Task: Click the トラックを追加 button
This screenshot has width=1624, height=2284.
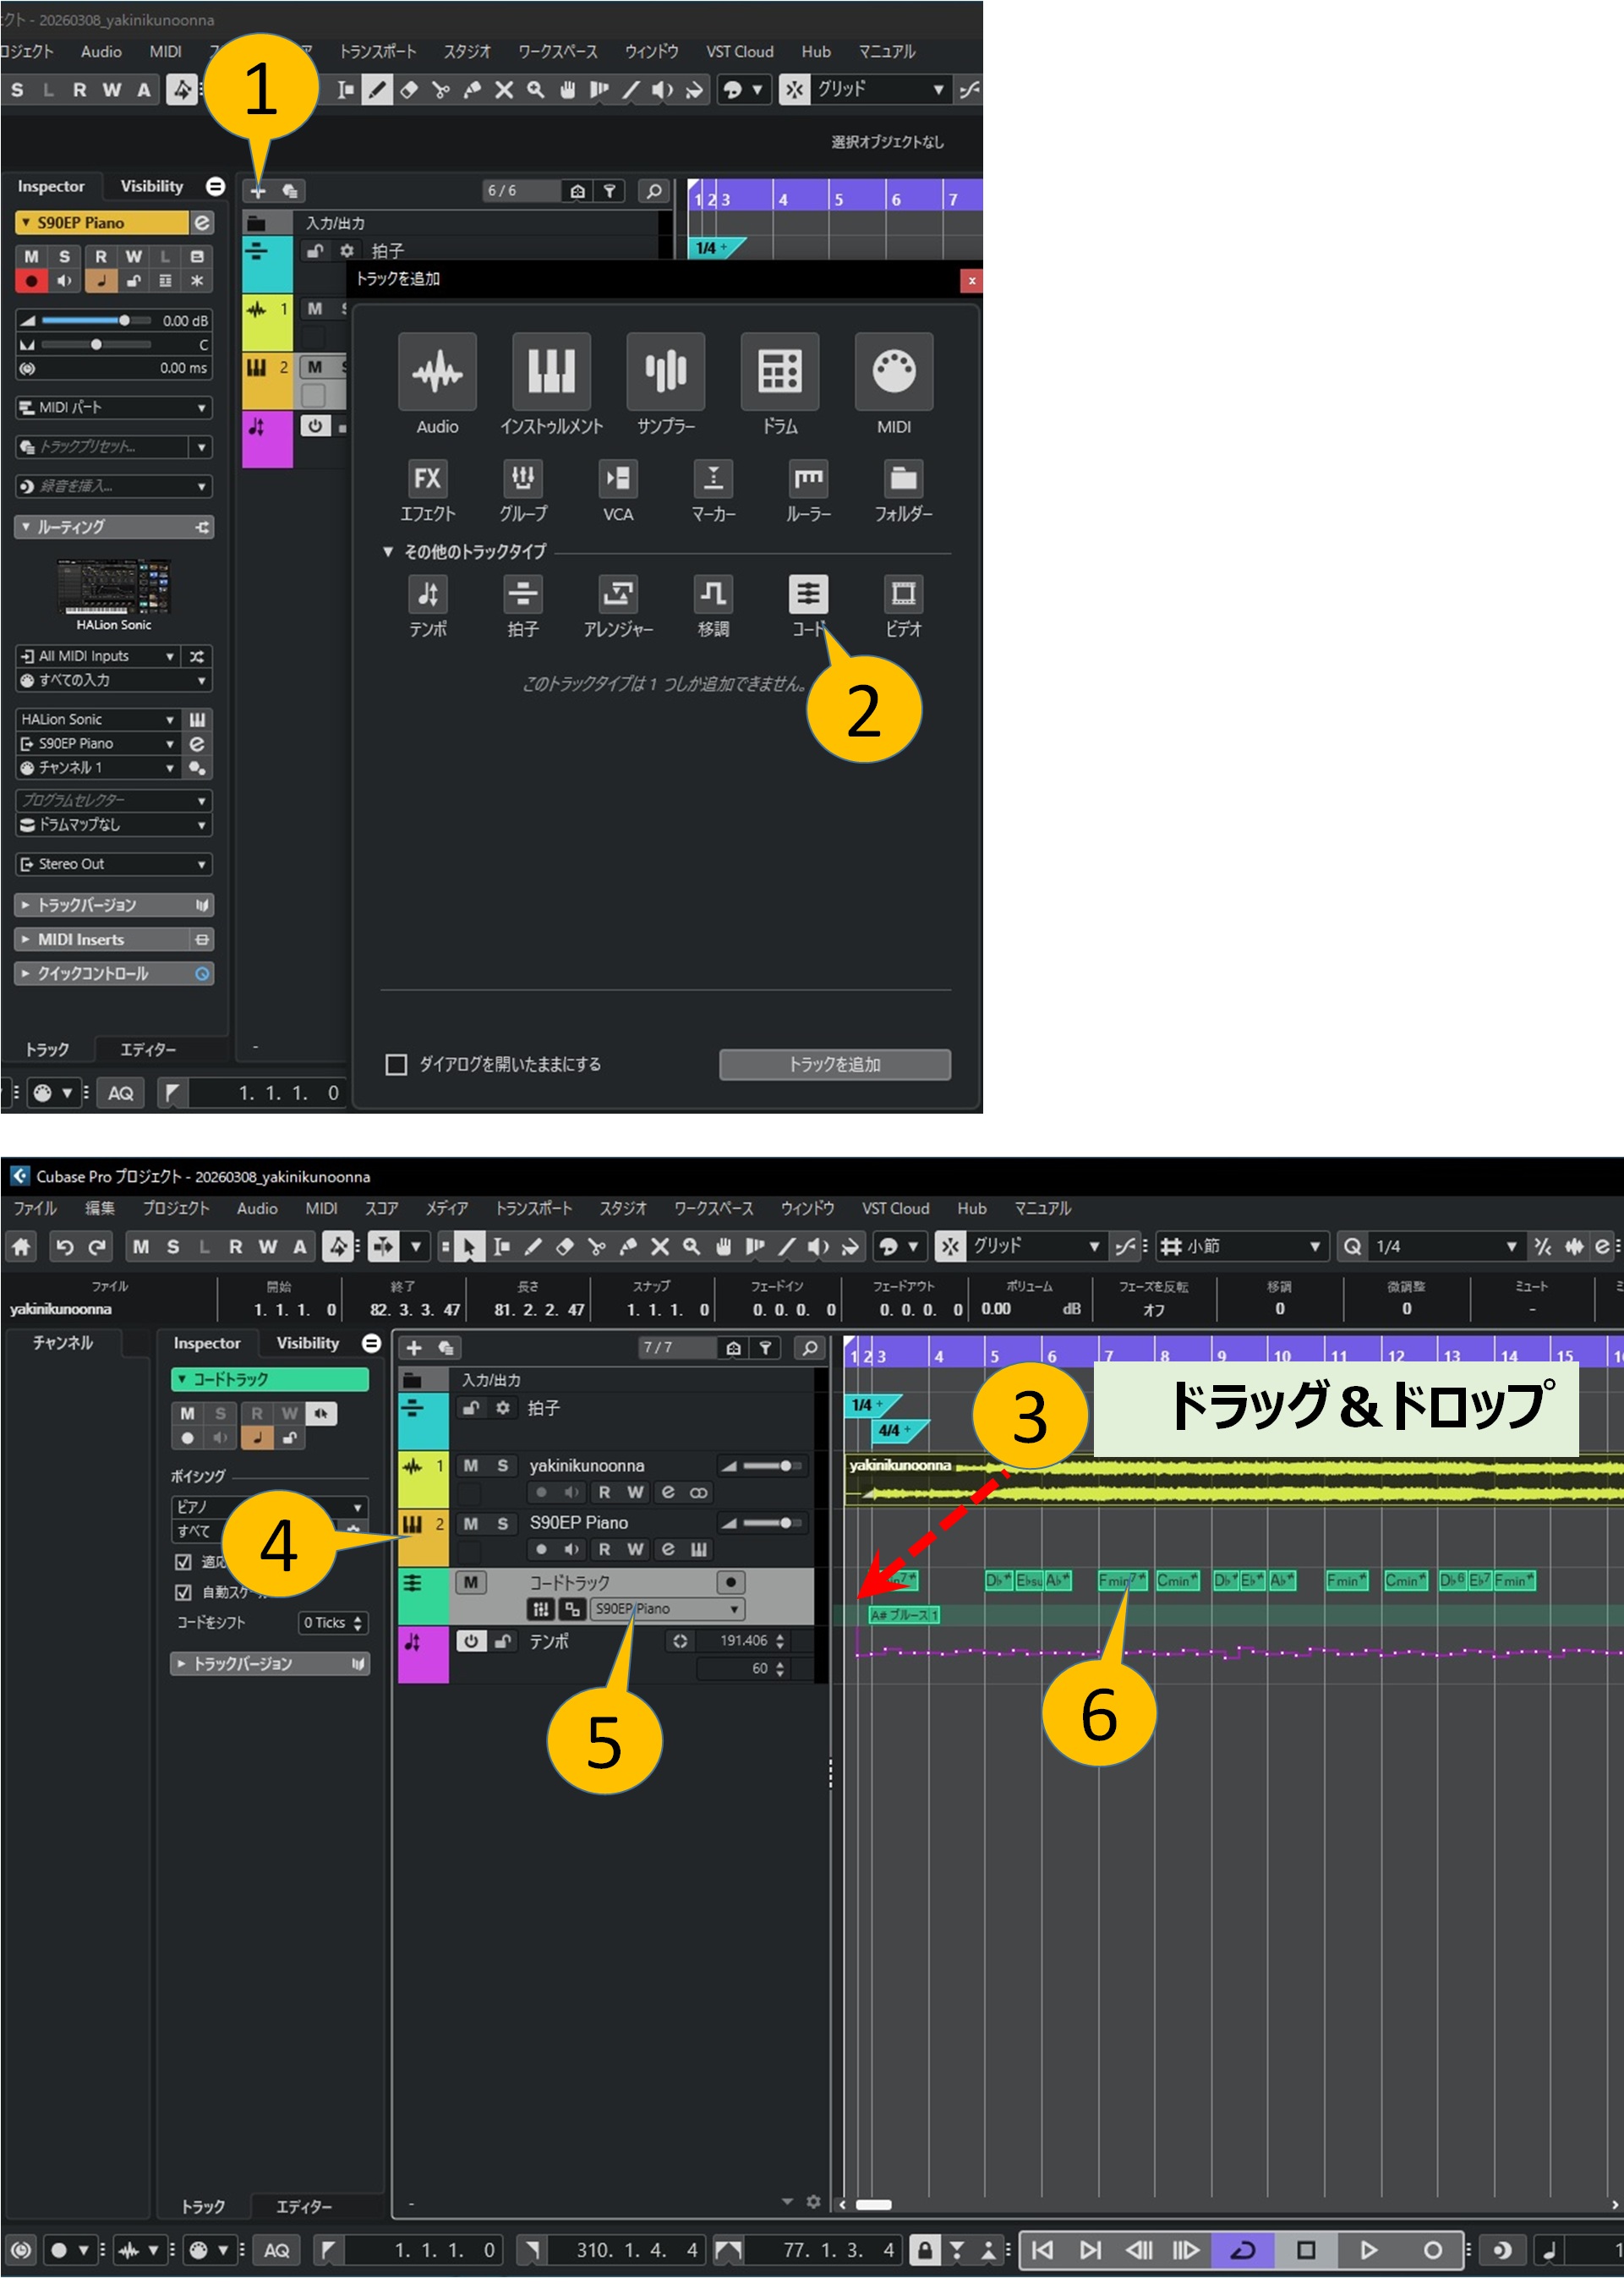Action: 834,1065
